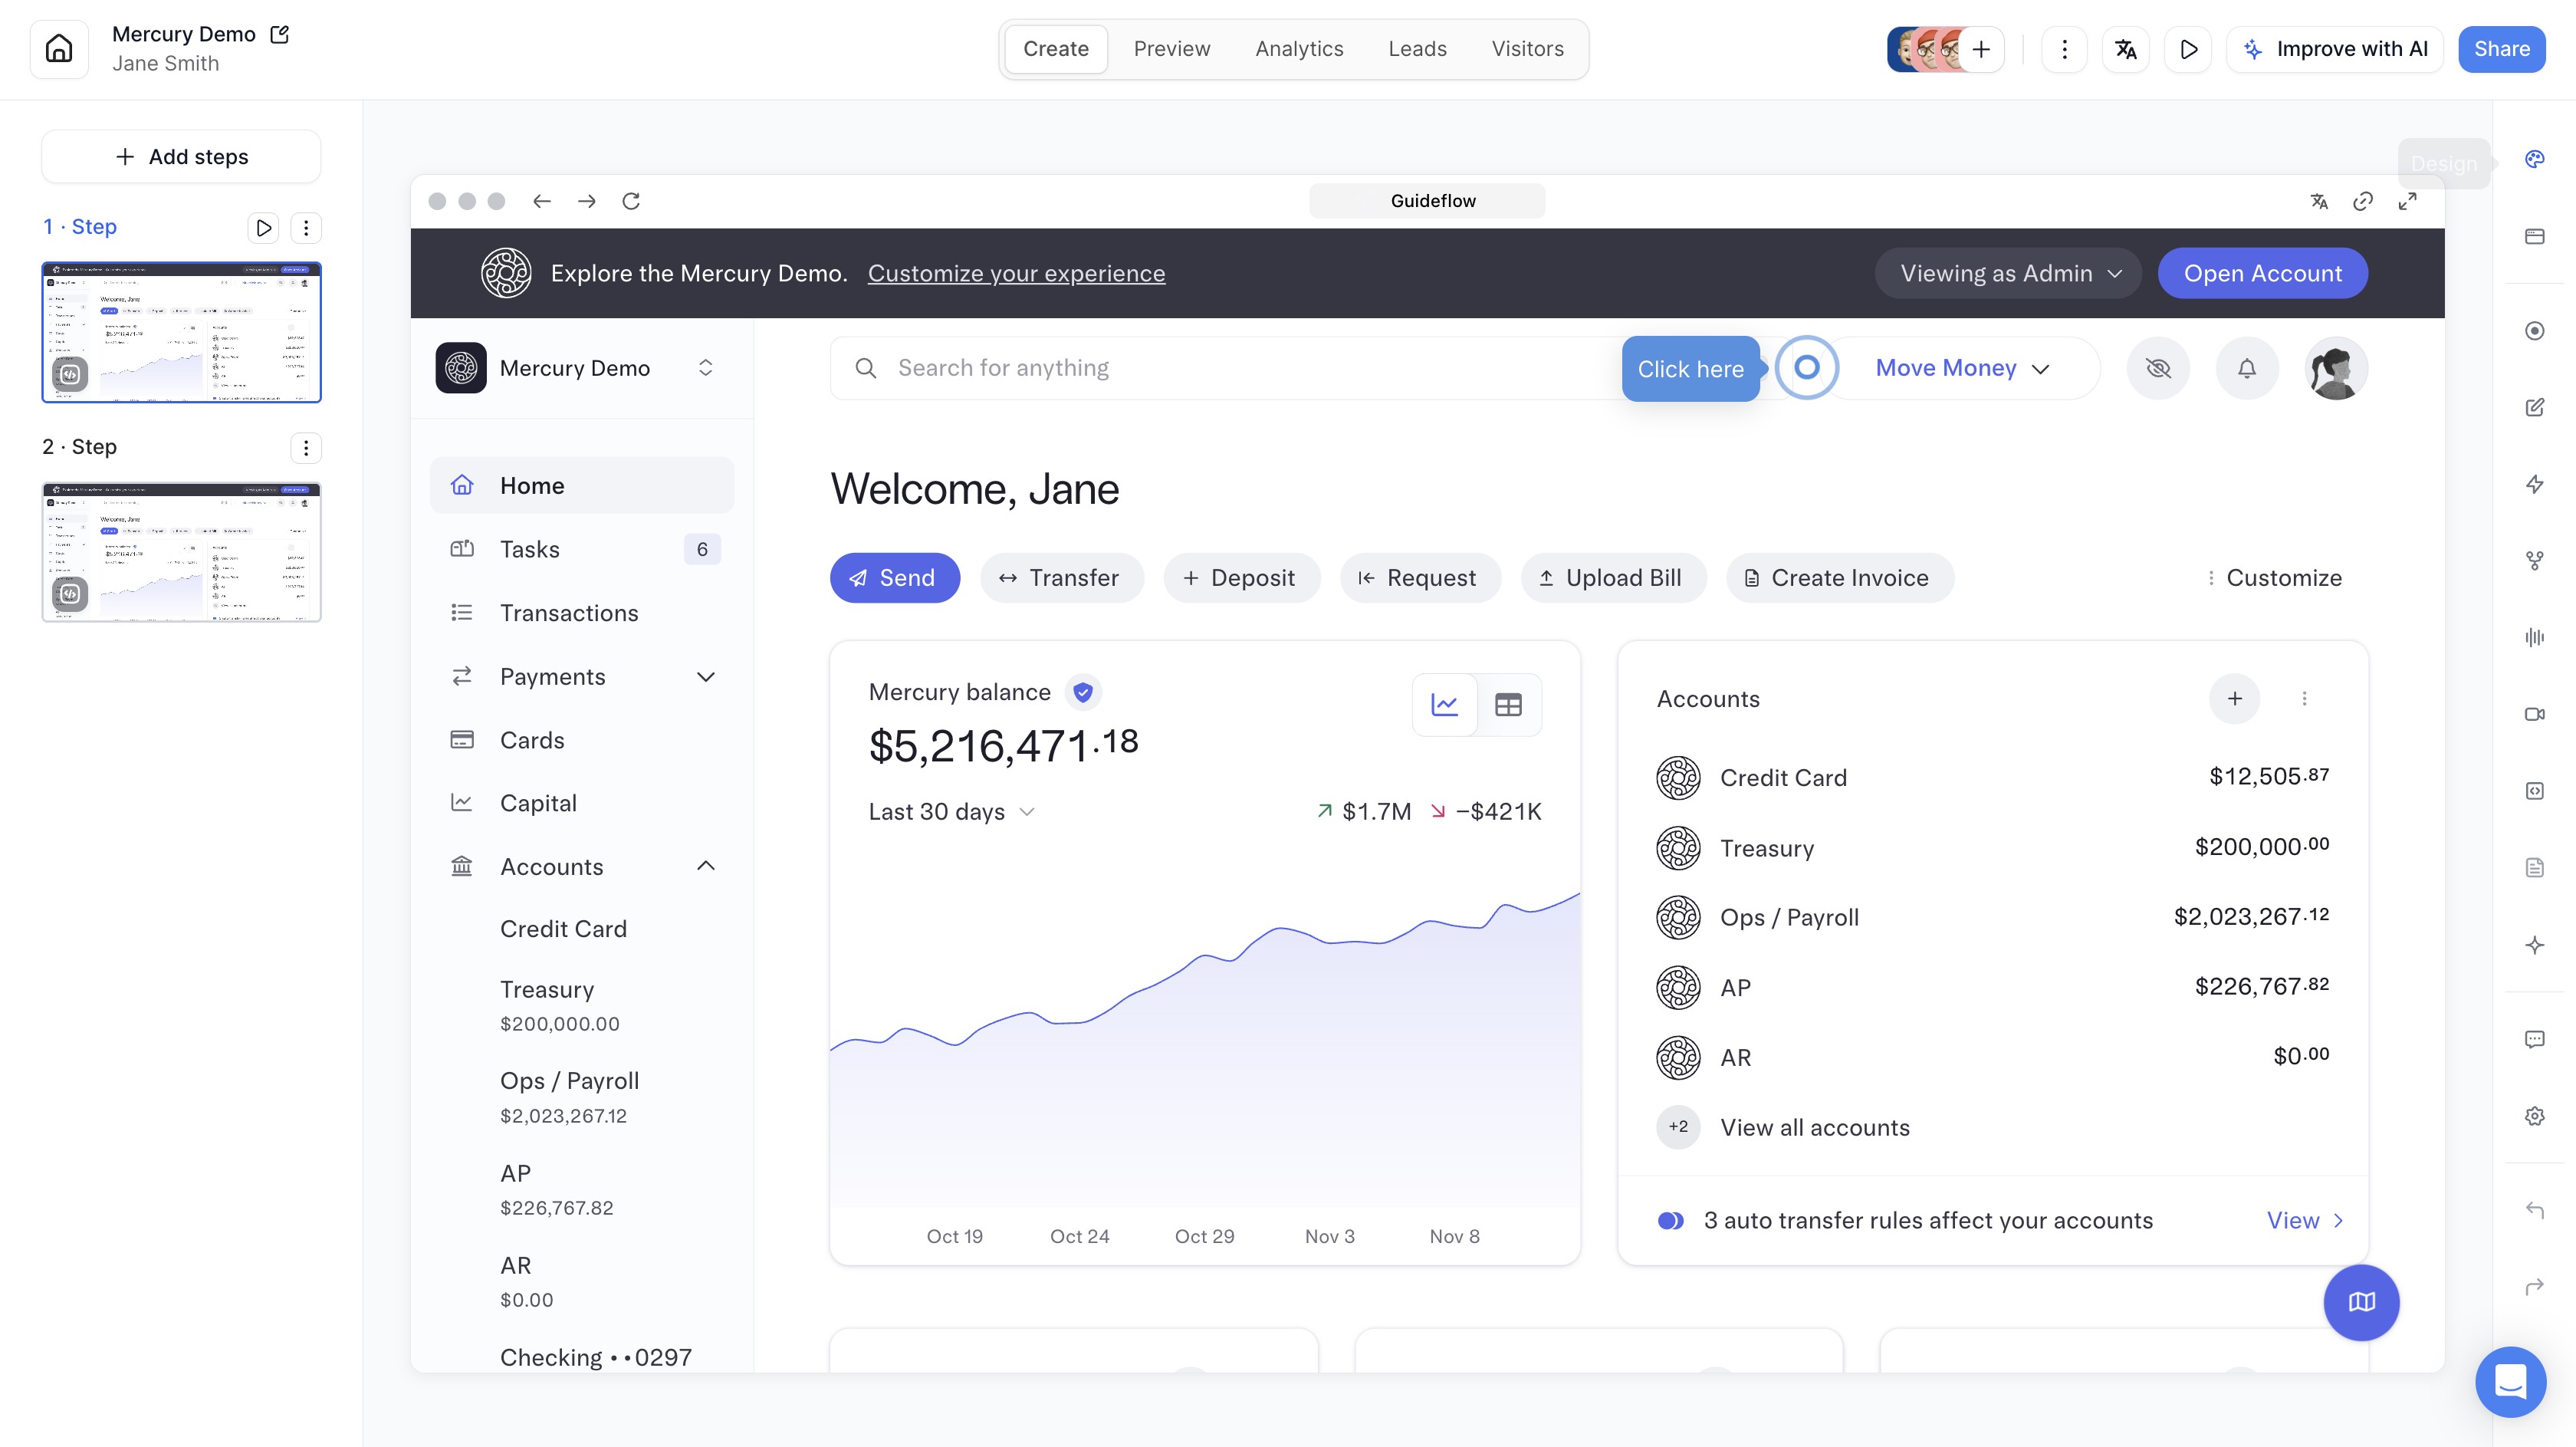Open the settings gear in right sidebar
The width and height of the screenshot is (2576, 1447).
(2534, 1116)
